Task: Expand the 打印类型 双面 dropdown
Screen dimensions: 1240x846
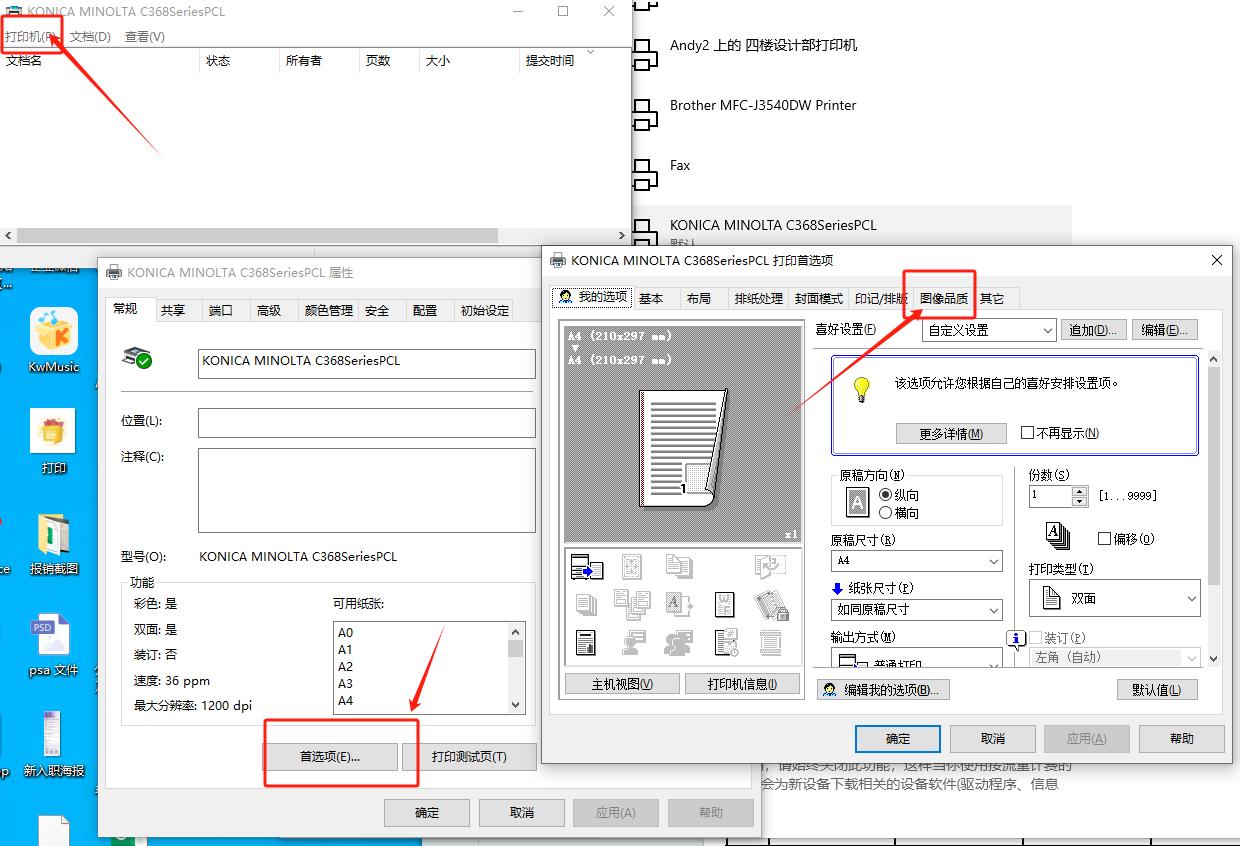Action: pyautogui.click(x=1114, y=598)
